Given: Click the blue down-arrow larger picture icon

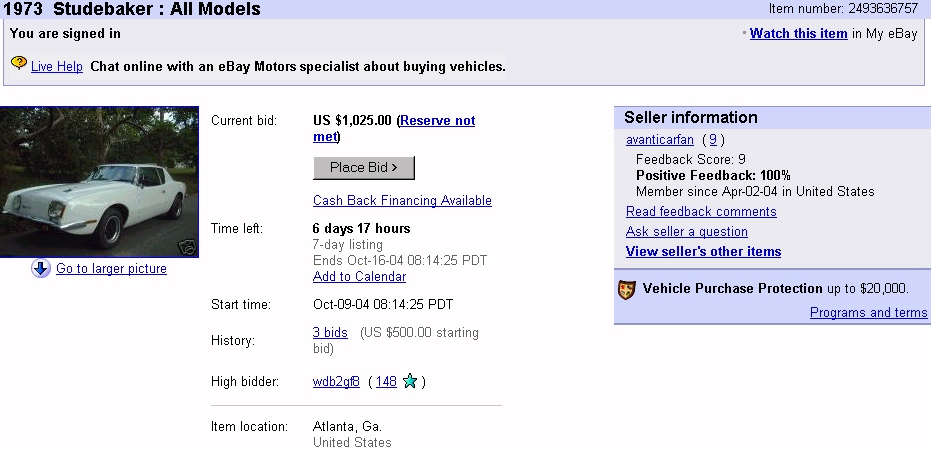Looking at the screenshot, I should [41, 268].
